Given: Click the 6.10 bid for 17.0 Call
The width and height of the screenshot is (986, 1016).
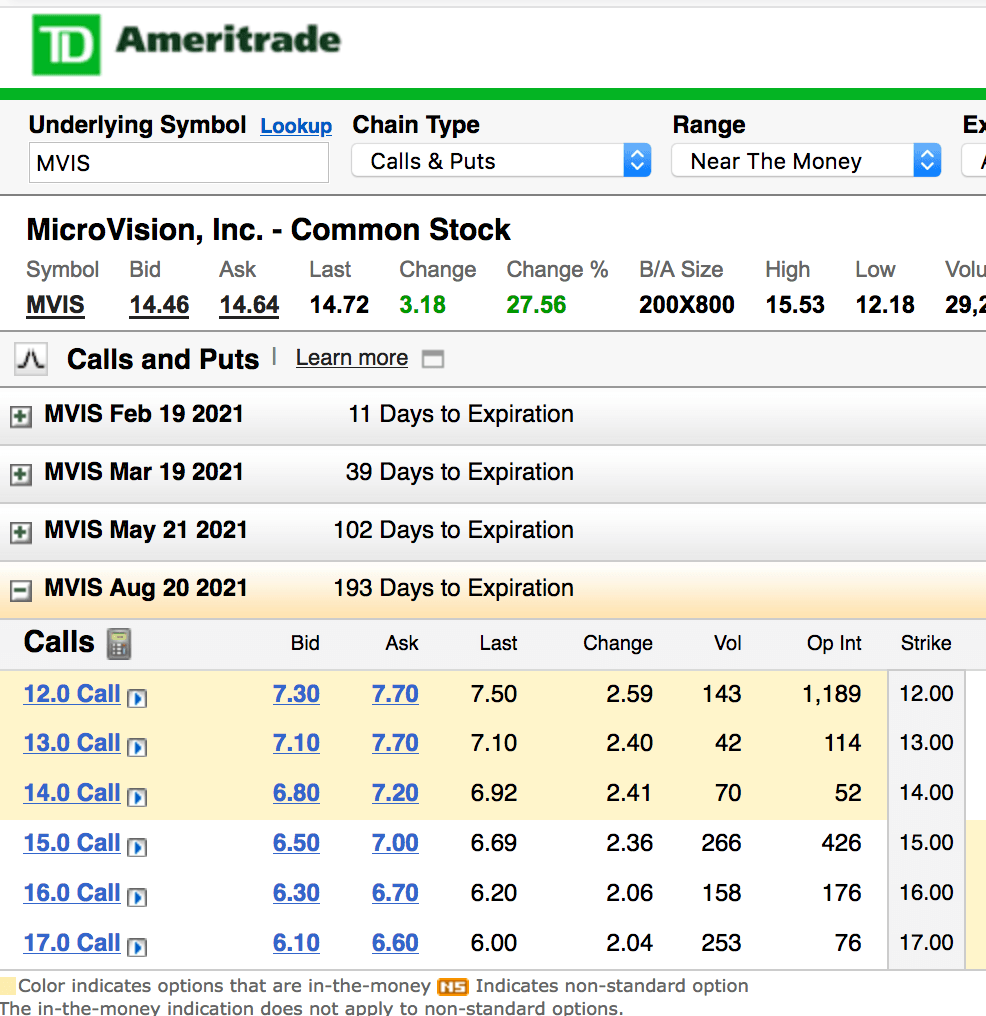Looking at the screenshot, I should pos(296,943).
